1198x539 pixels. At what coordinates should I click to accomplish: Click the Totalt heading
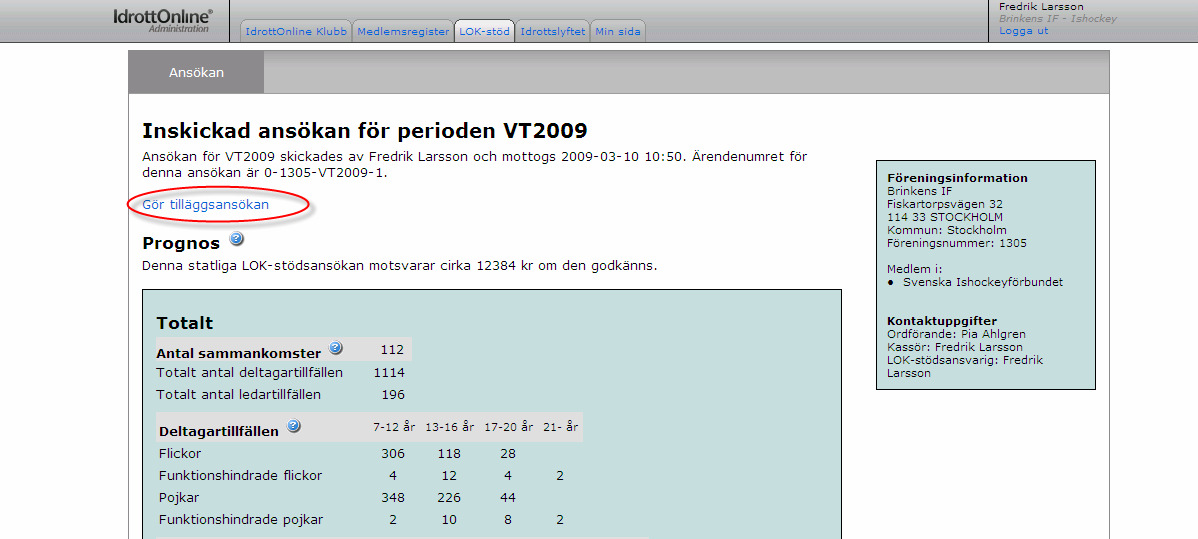click(x=185, y=323)
